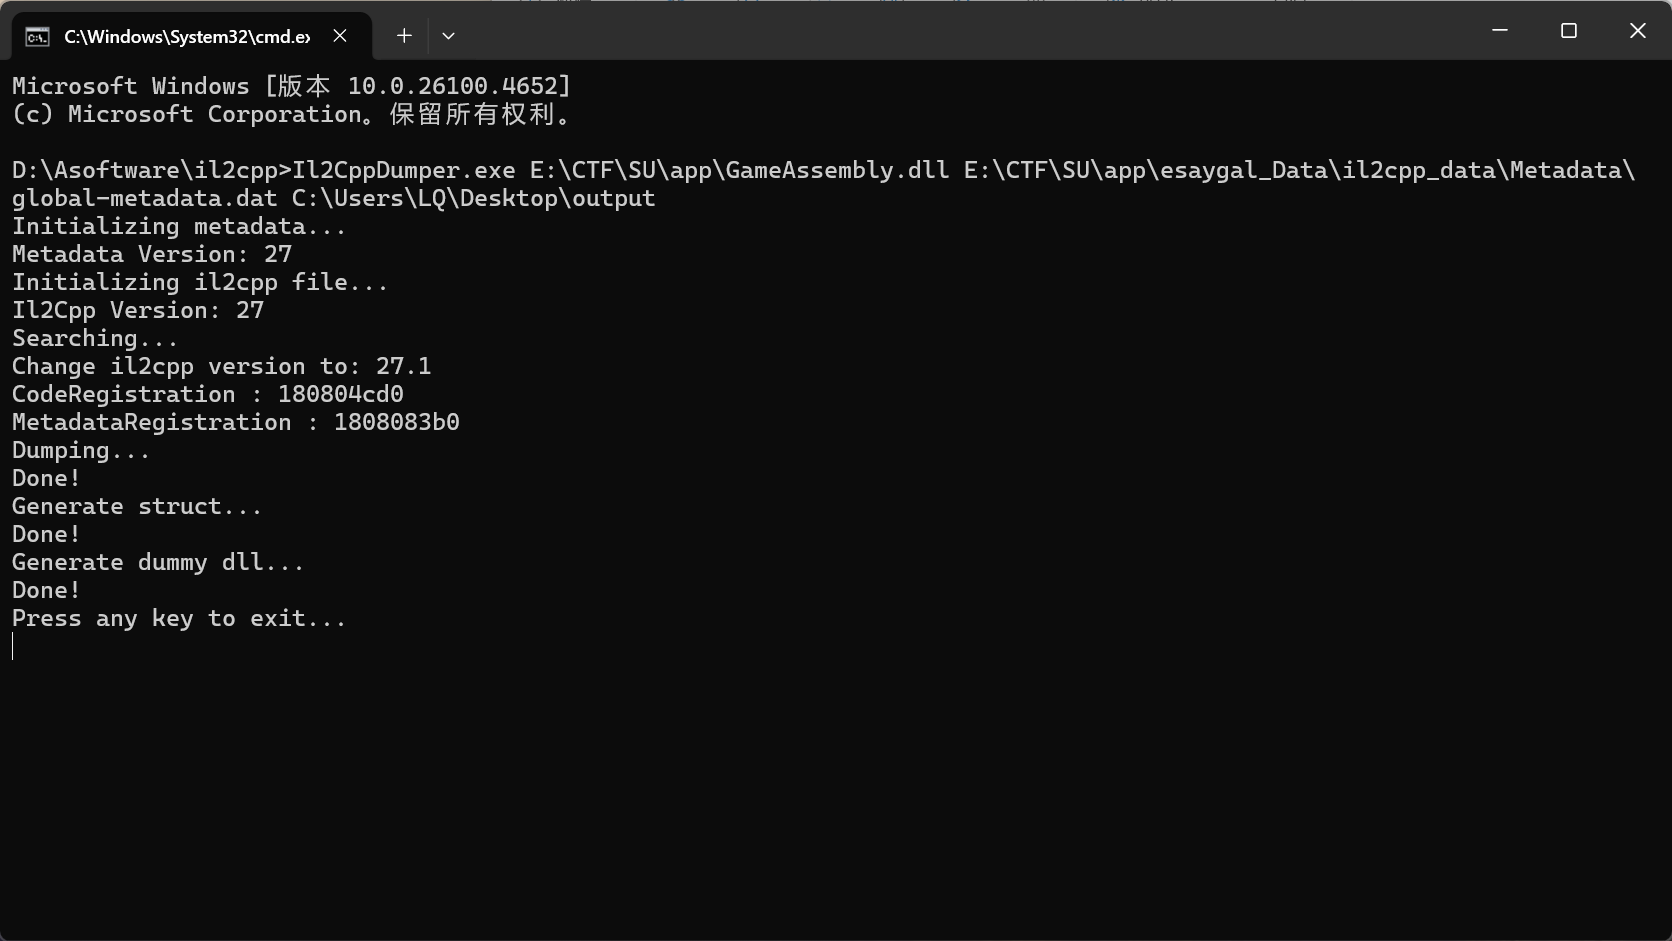
Task: Click the CodeRegistration address 180804cd0
Action: tap(340, 395)
